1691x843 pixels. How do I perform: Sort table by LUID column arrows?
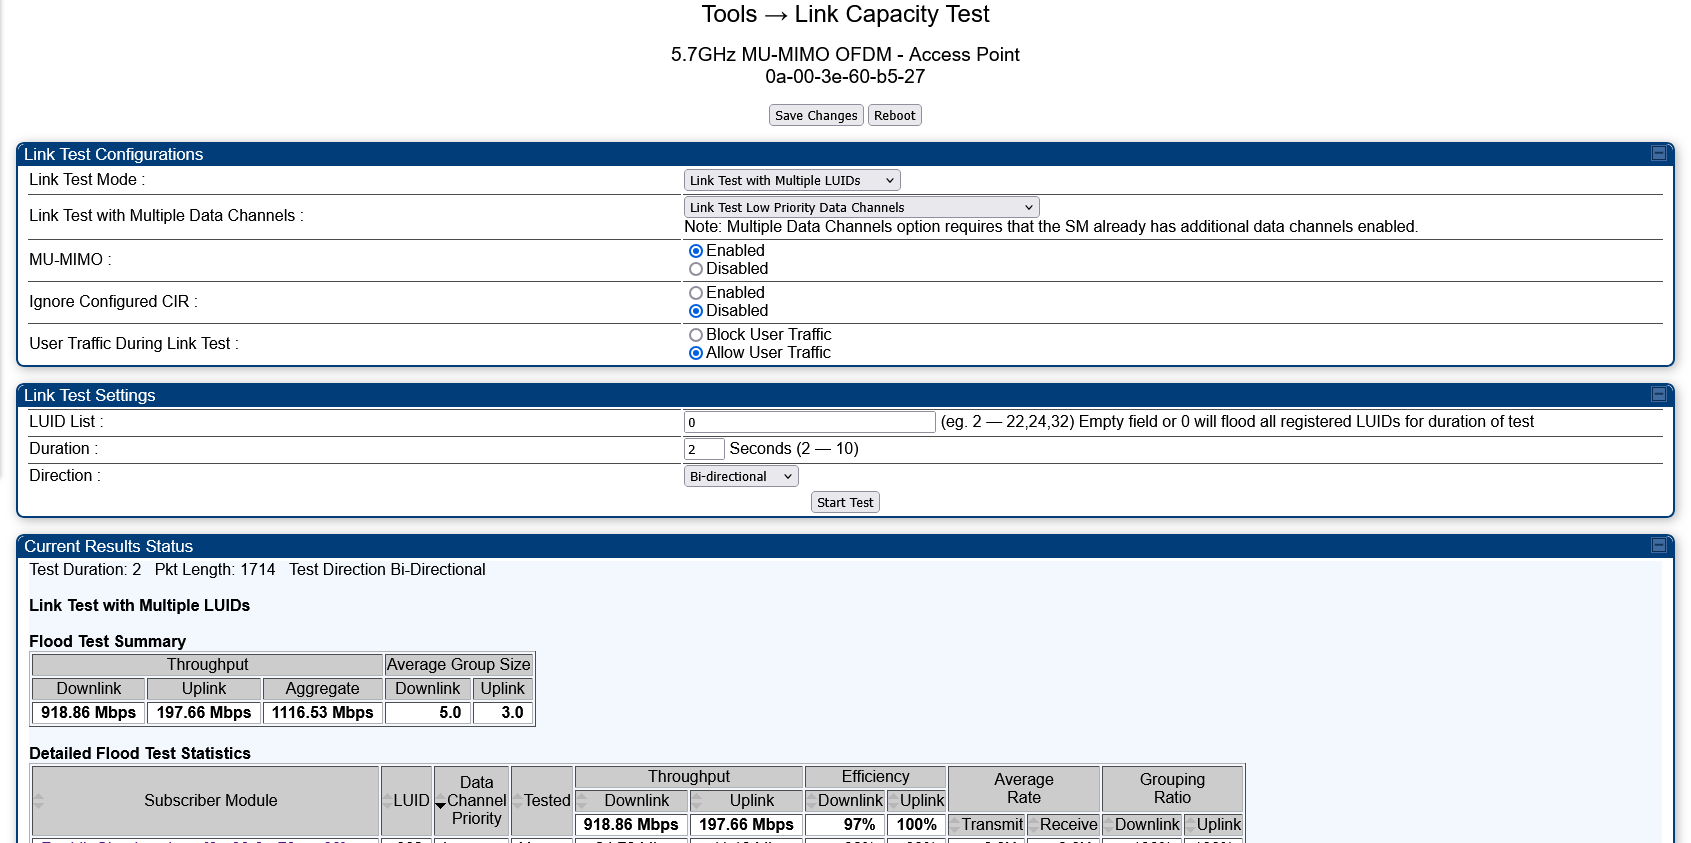387,801
